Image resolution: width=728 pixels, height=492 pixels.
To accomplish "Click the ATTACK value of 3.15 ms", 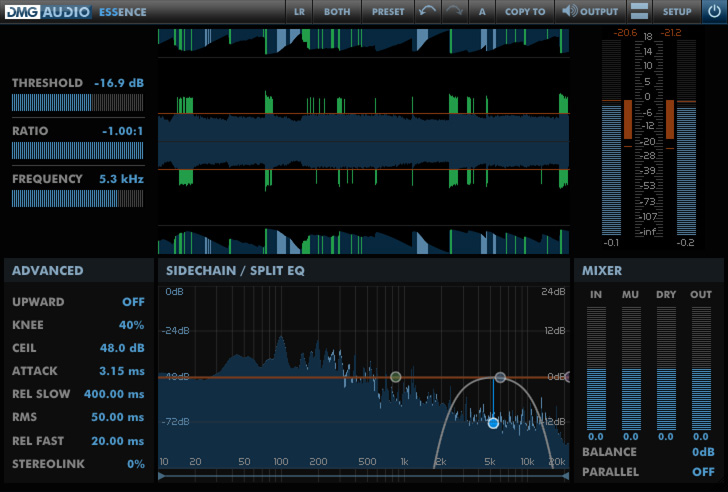I will 121,371.
